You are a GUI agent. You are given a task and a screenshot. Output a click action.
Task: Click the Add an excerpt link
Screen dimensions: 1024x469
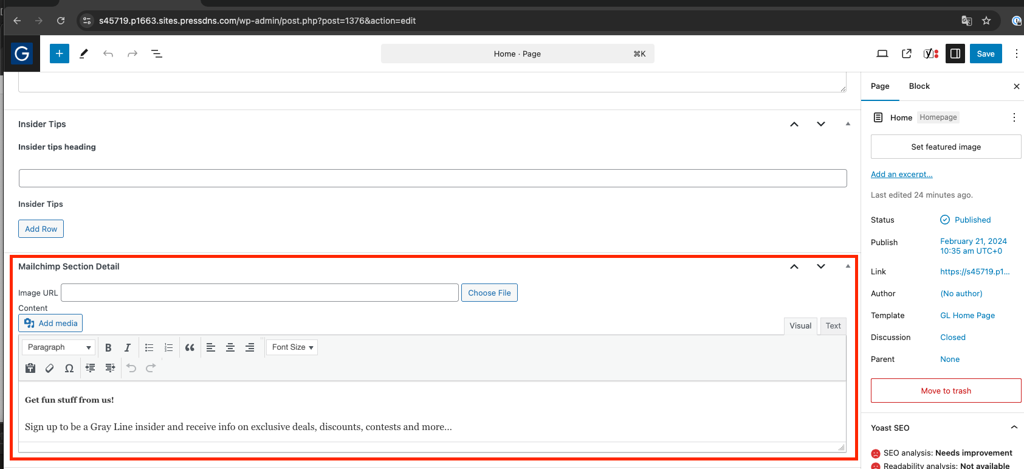tap(901, 174)
